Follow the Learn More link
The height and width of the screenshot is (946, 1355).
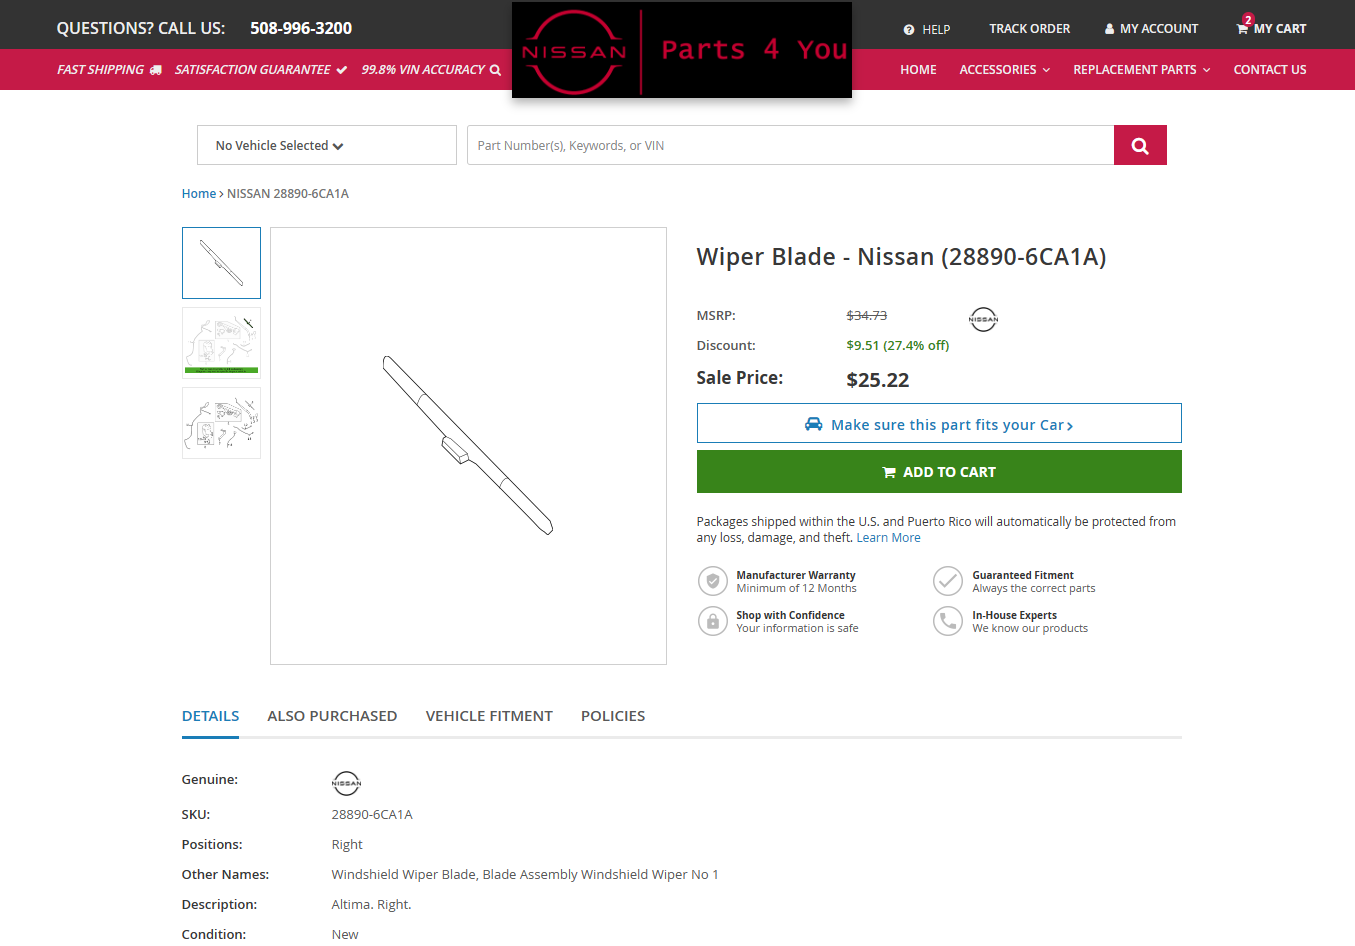888,538
